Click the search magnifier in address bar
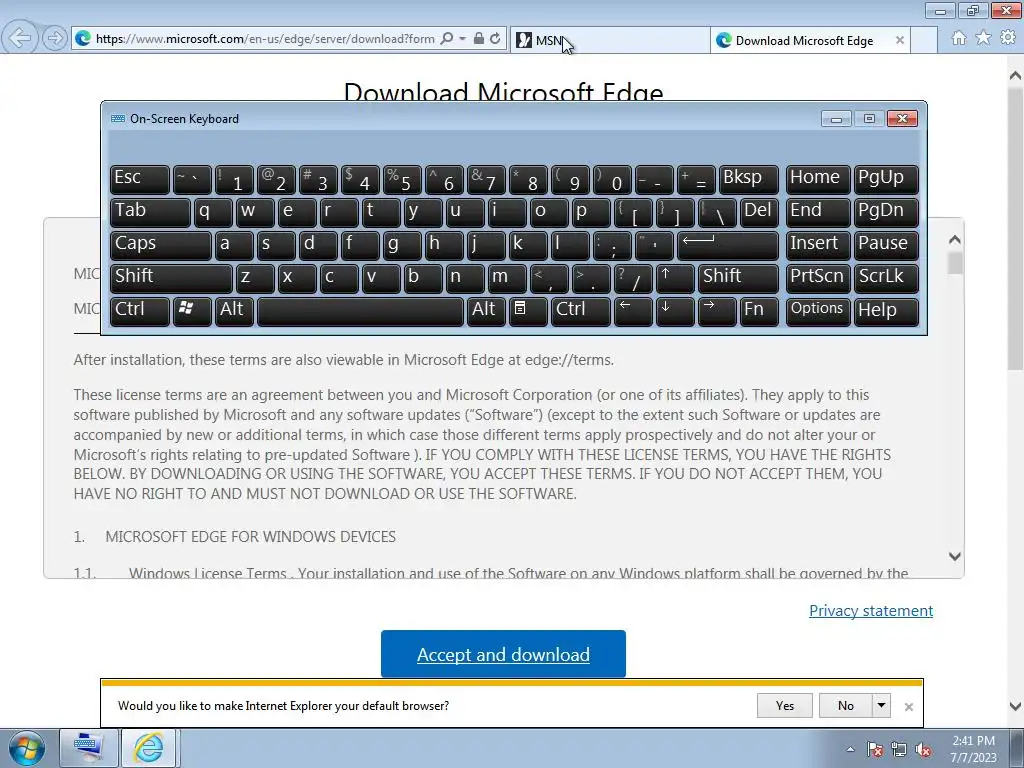The height and width of the screenshot is (768, 1024). [447, 39]
